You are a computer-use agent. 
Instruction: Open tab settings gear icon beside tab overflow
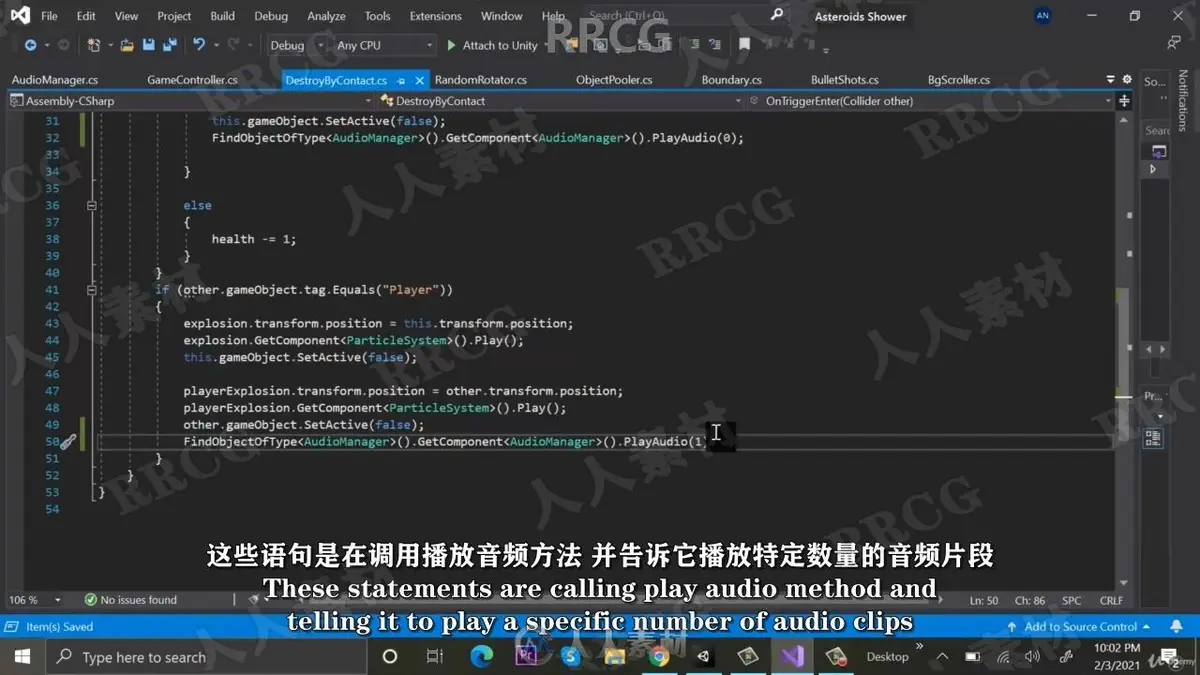click(1126, 80)
